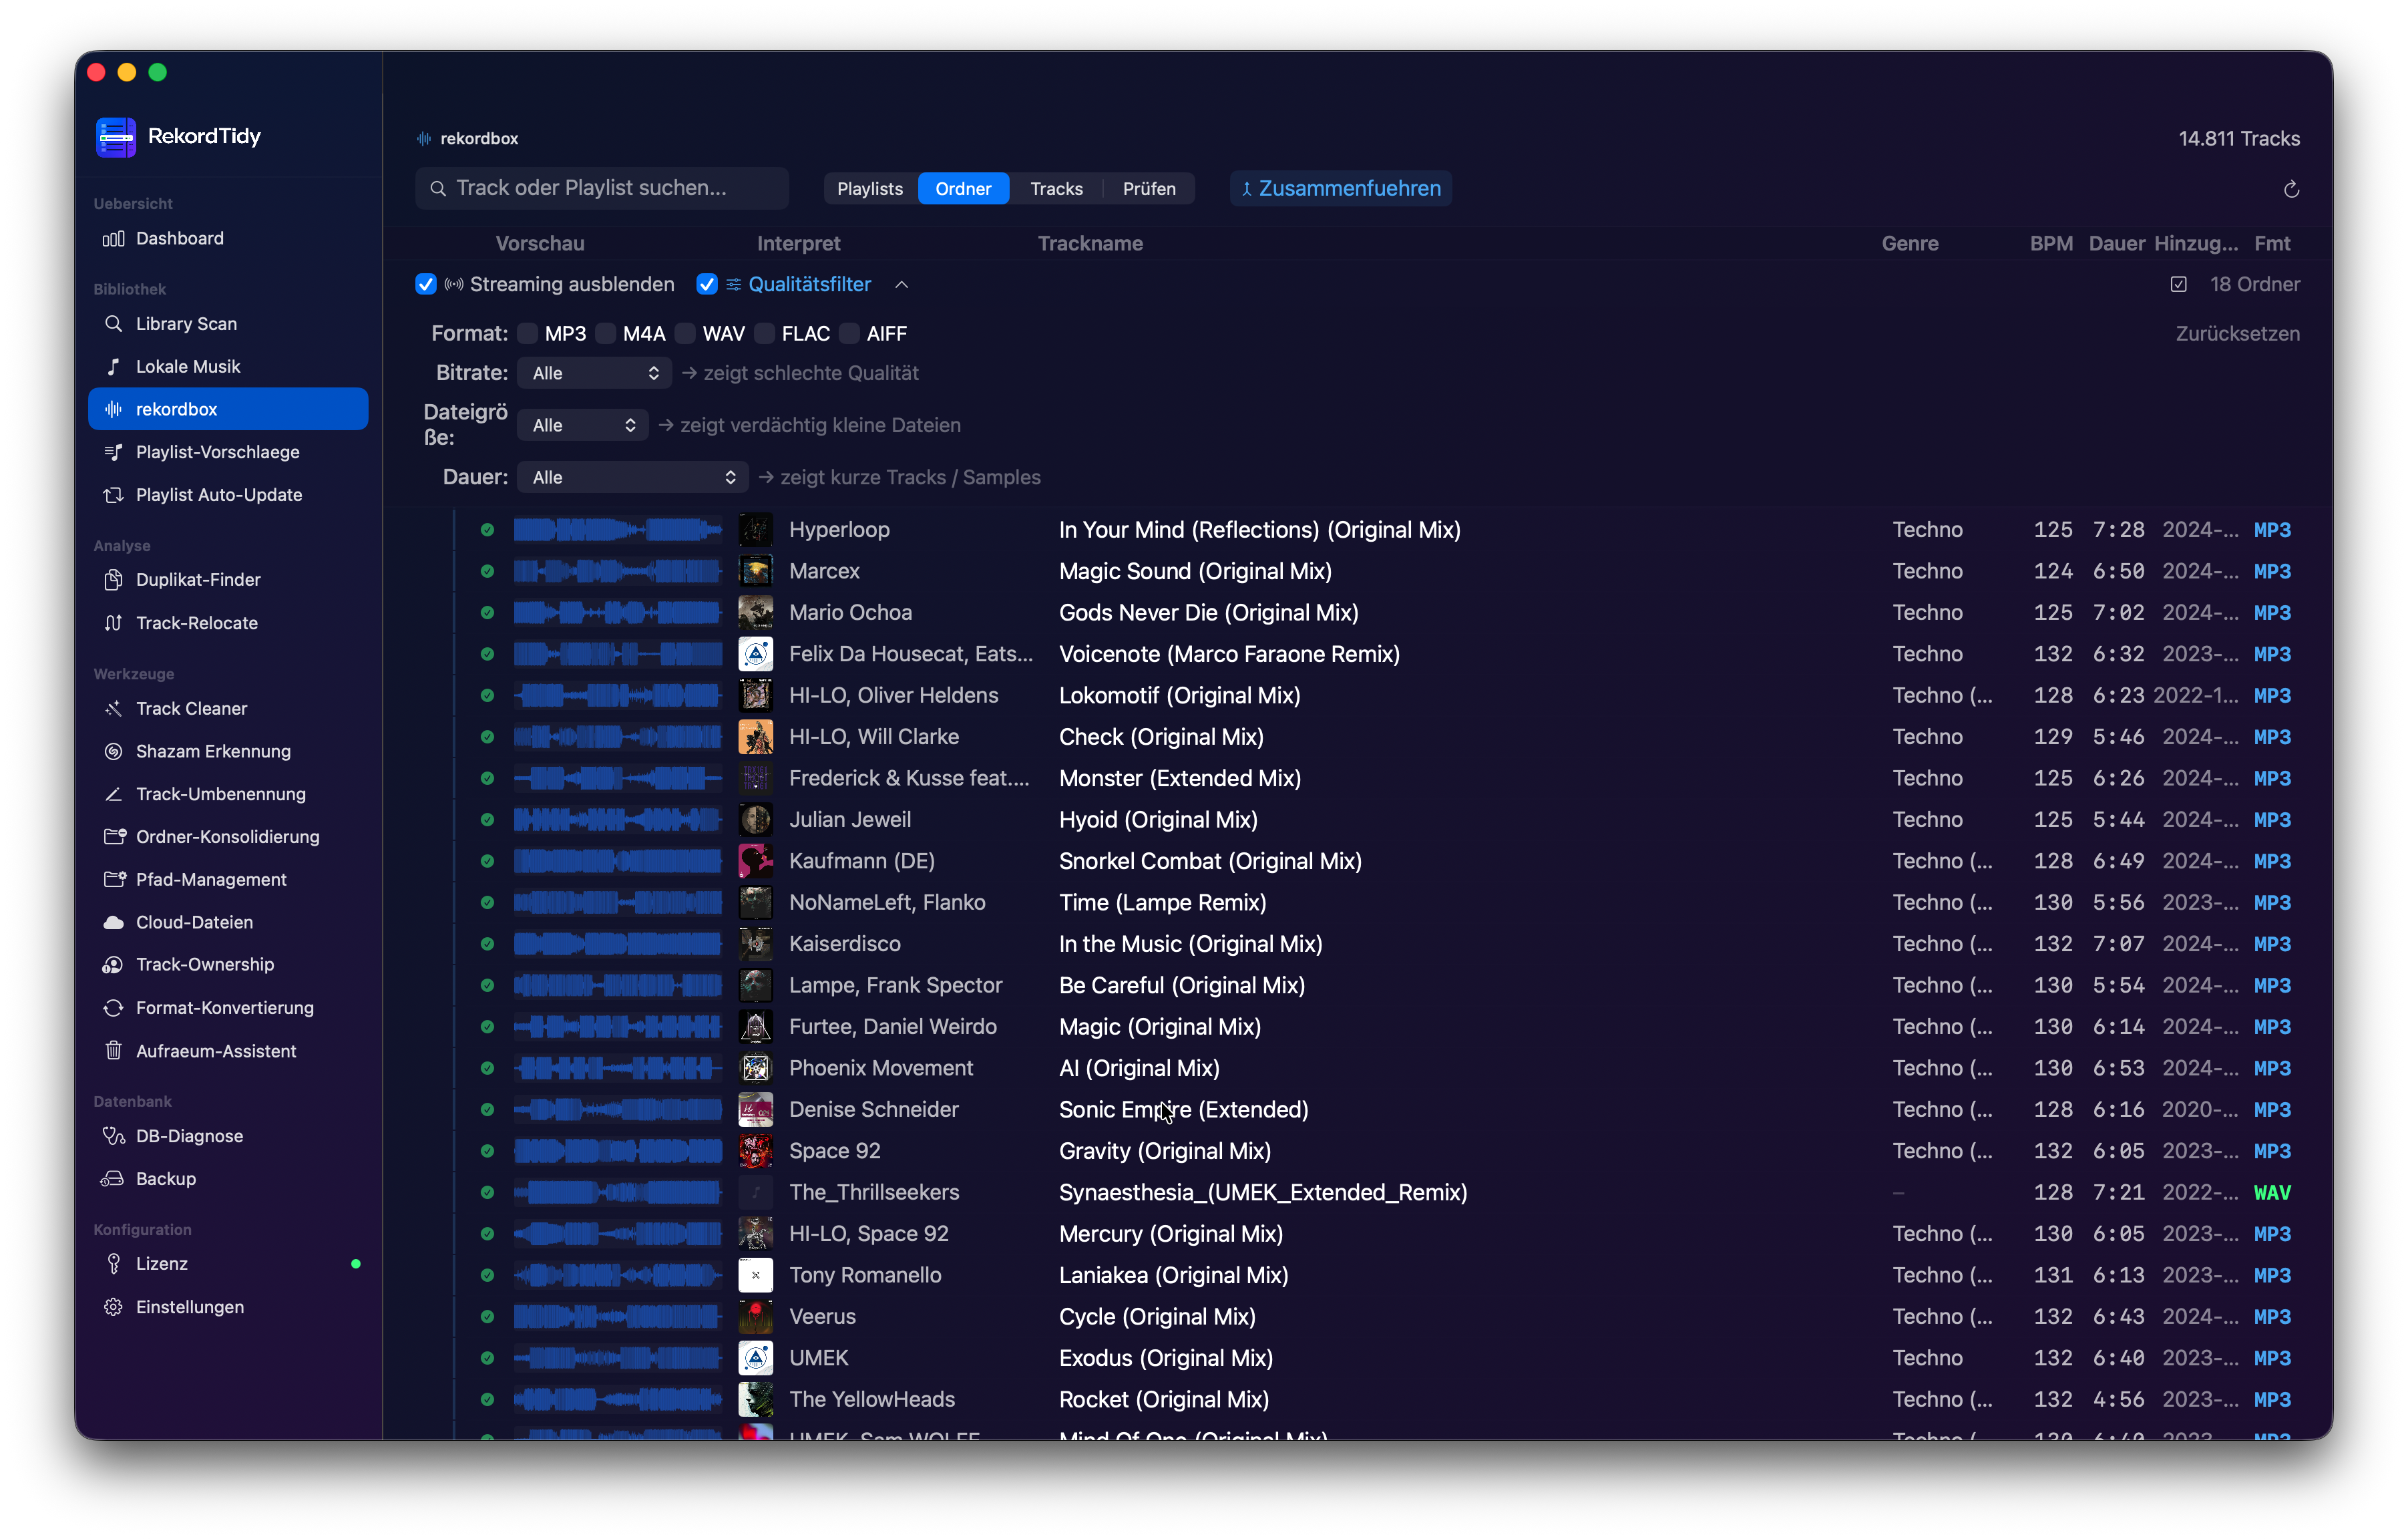The image size is (2408, 1539).
Task: Click the waveform preview for Mario Ochoa
Action: pos(618,613)
